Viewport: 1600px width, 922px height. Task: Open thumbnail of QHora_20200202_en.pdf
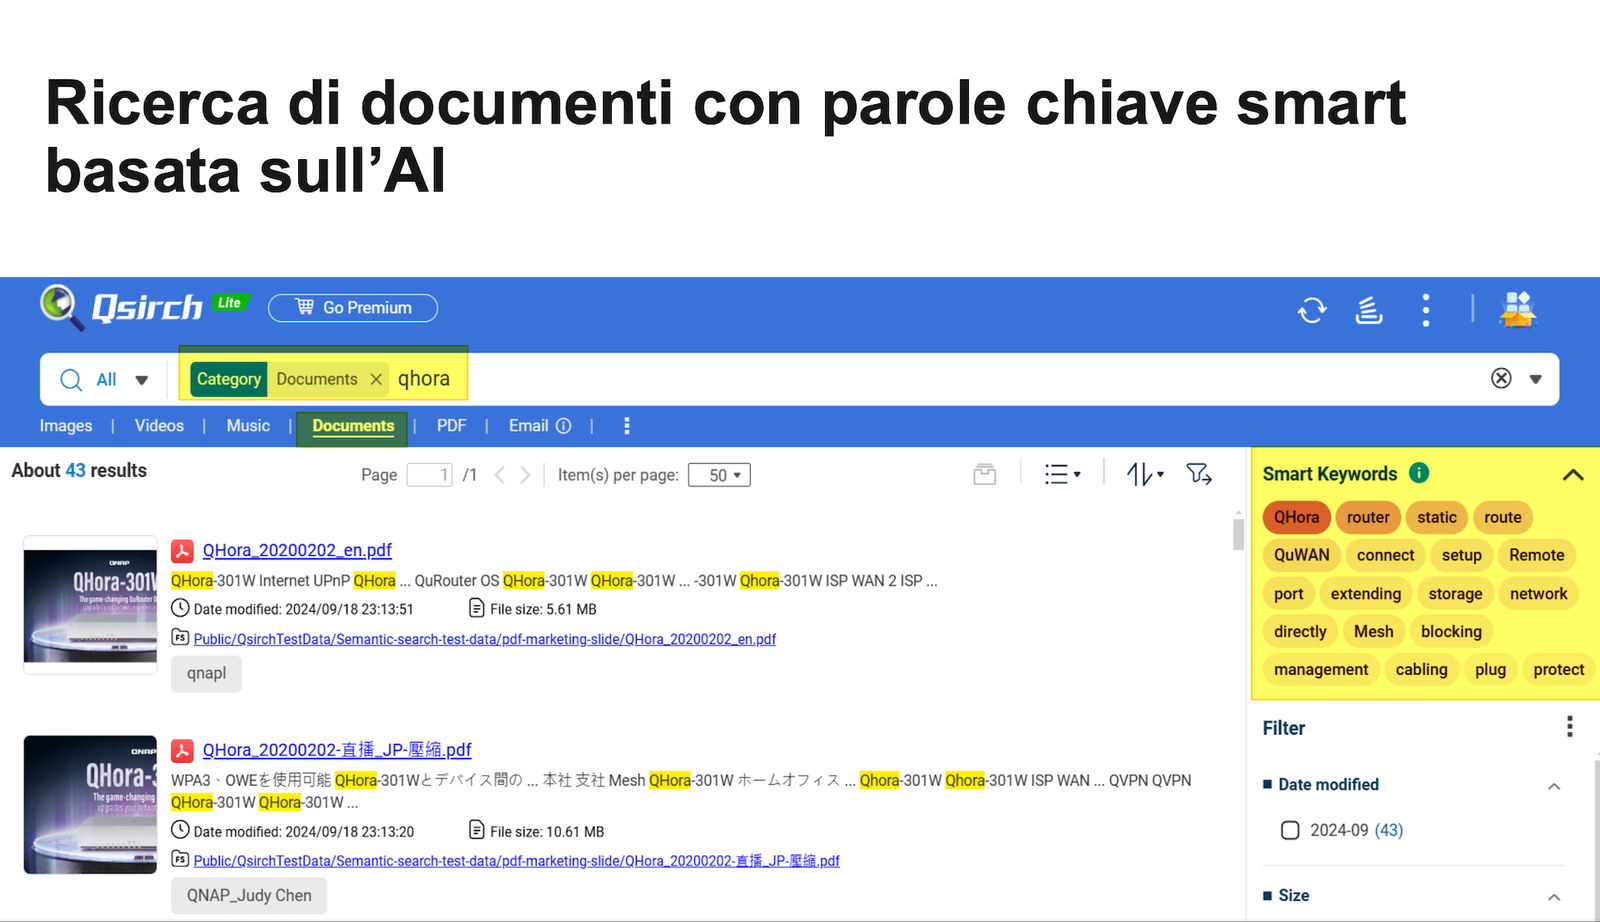(91, 606)
